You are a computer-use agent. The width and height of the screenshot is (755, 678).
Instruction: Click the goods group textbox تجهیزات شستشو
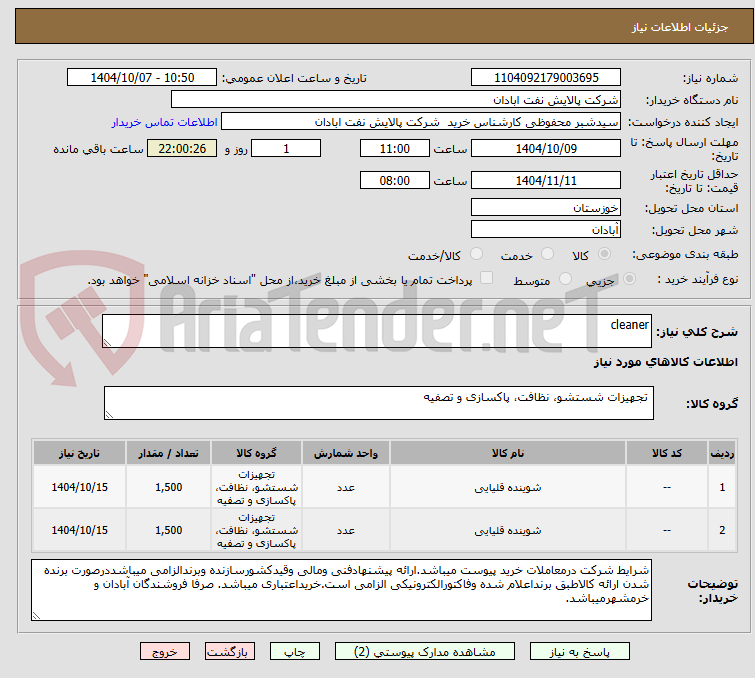click(378, 403)
